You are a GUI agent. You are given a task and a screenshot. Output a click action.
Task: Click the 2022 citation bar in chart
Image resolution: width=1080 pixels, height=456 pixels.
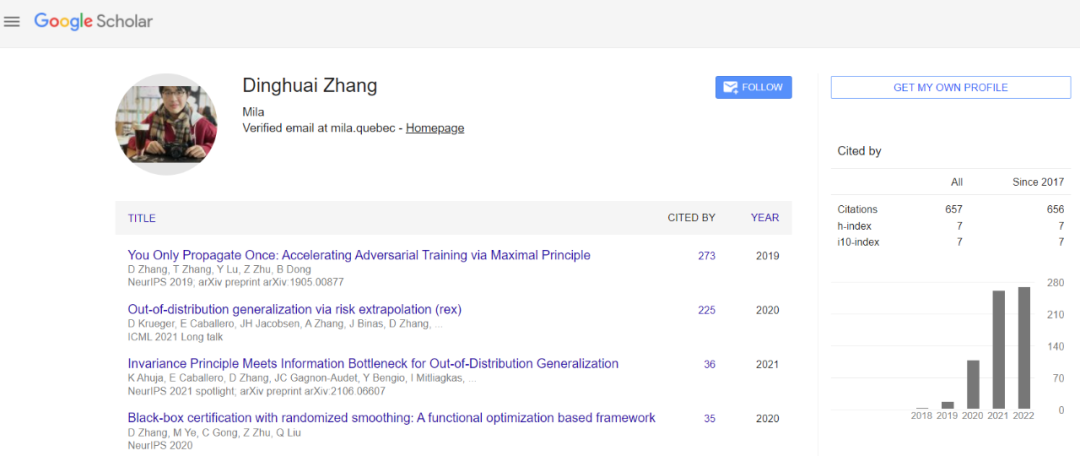click(x=1023, y=348)
